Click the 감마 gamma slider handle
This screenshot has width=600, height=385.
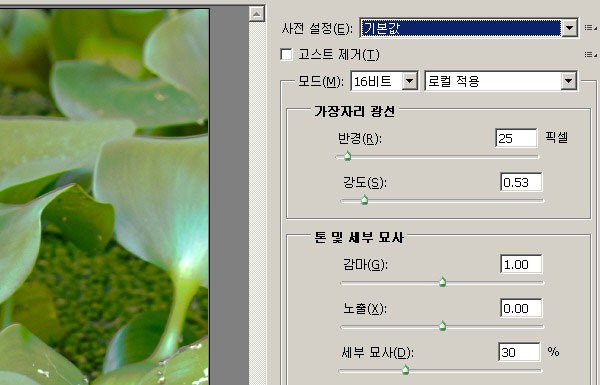(x=443, y=282)
